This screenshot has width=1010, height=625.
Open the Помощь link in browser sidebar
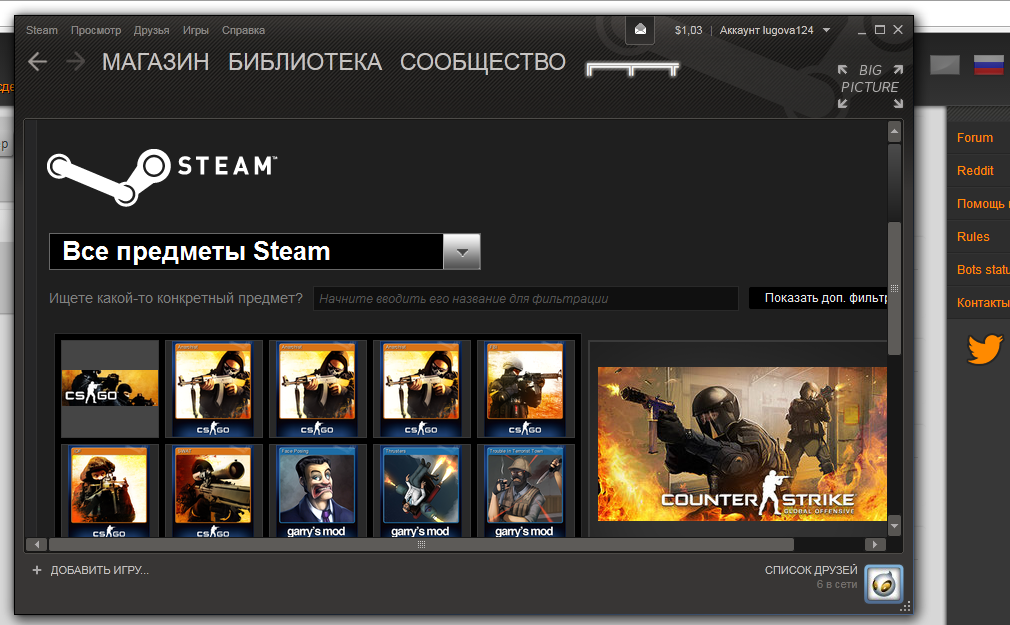(983, 204)
